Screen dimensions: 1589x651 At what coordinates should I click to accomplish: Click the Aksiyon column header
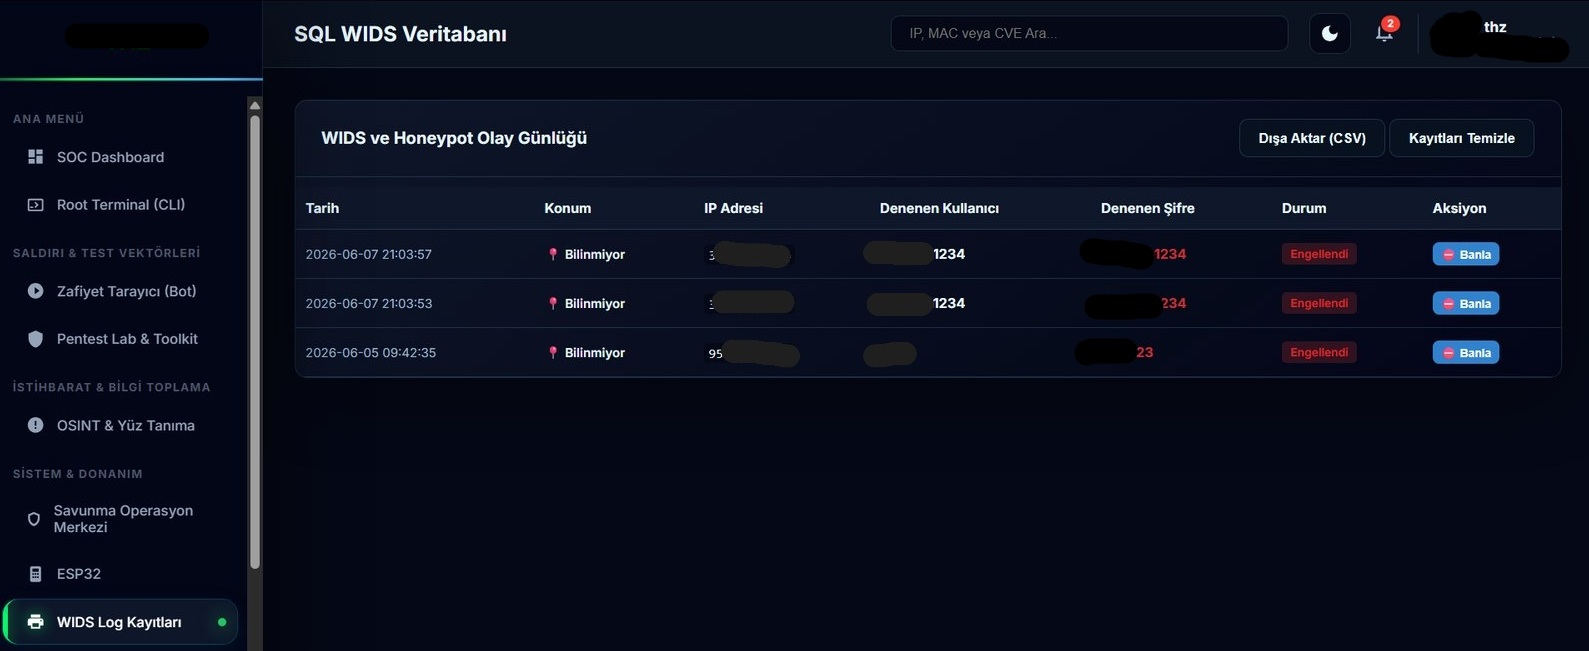[1459, 208]
